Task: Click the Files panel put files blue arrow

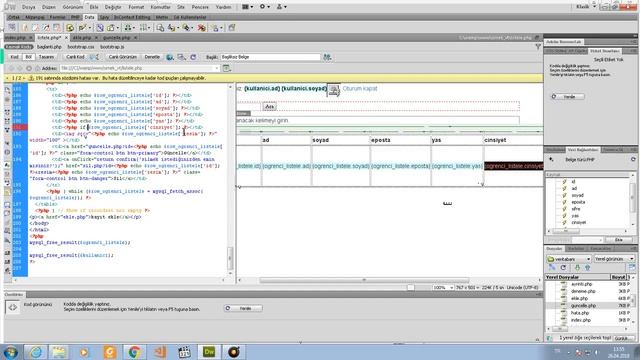Action: [x=587, y=268]
